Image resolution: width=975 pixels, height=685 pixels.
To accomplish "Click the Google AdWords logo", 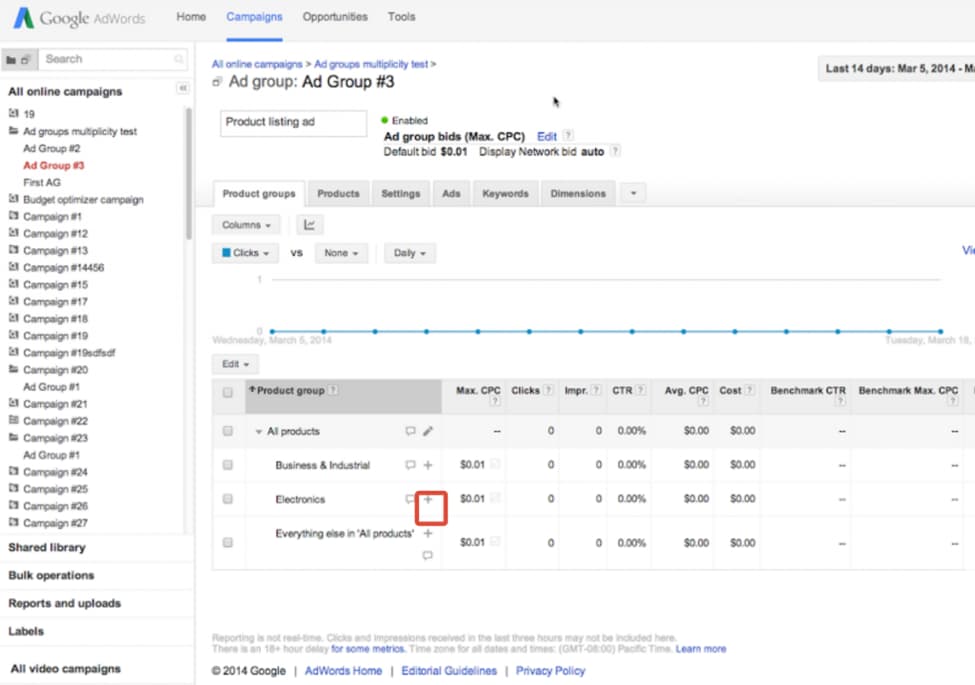I will [79, 18].
